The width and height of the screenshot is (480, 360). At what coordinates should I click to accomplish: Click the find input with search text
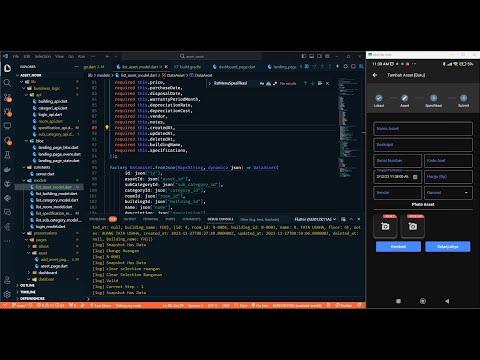pos(235,83)
